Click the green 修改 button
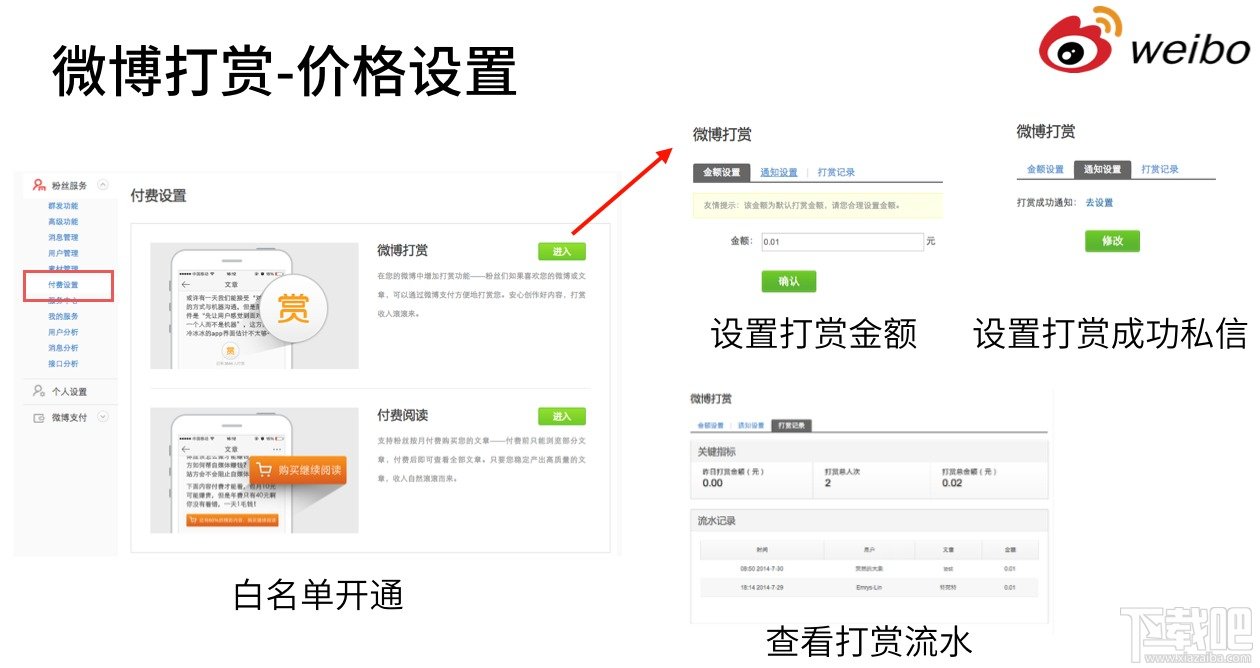This screenshot has height=668, width=1260. tap(1112, 241)
